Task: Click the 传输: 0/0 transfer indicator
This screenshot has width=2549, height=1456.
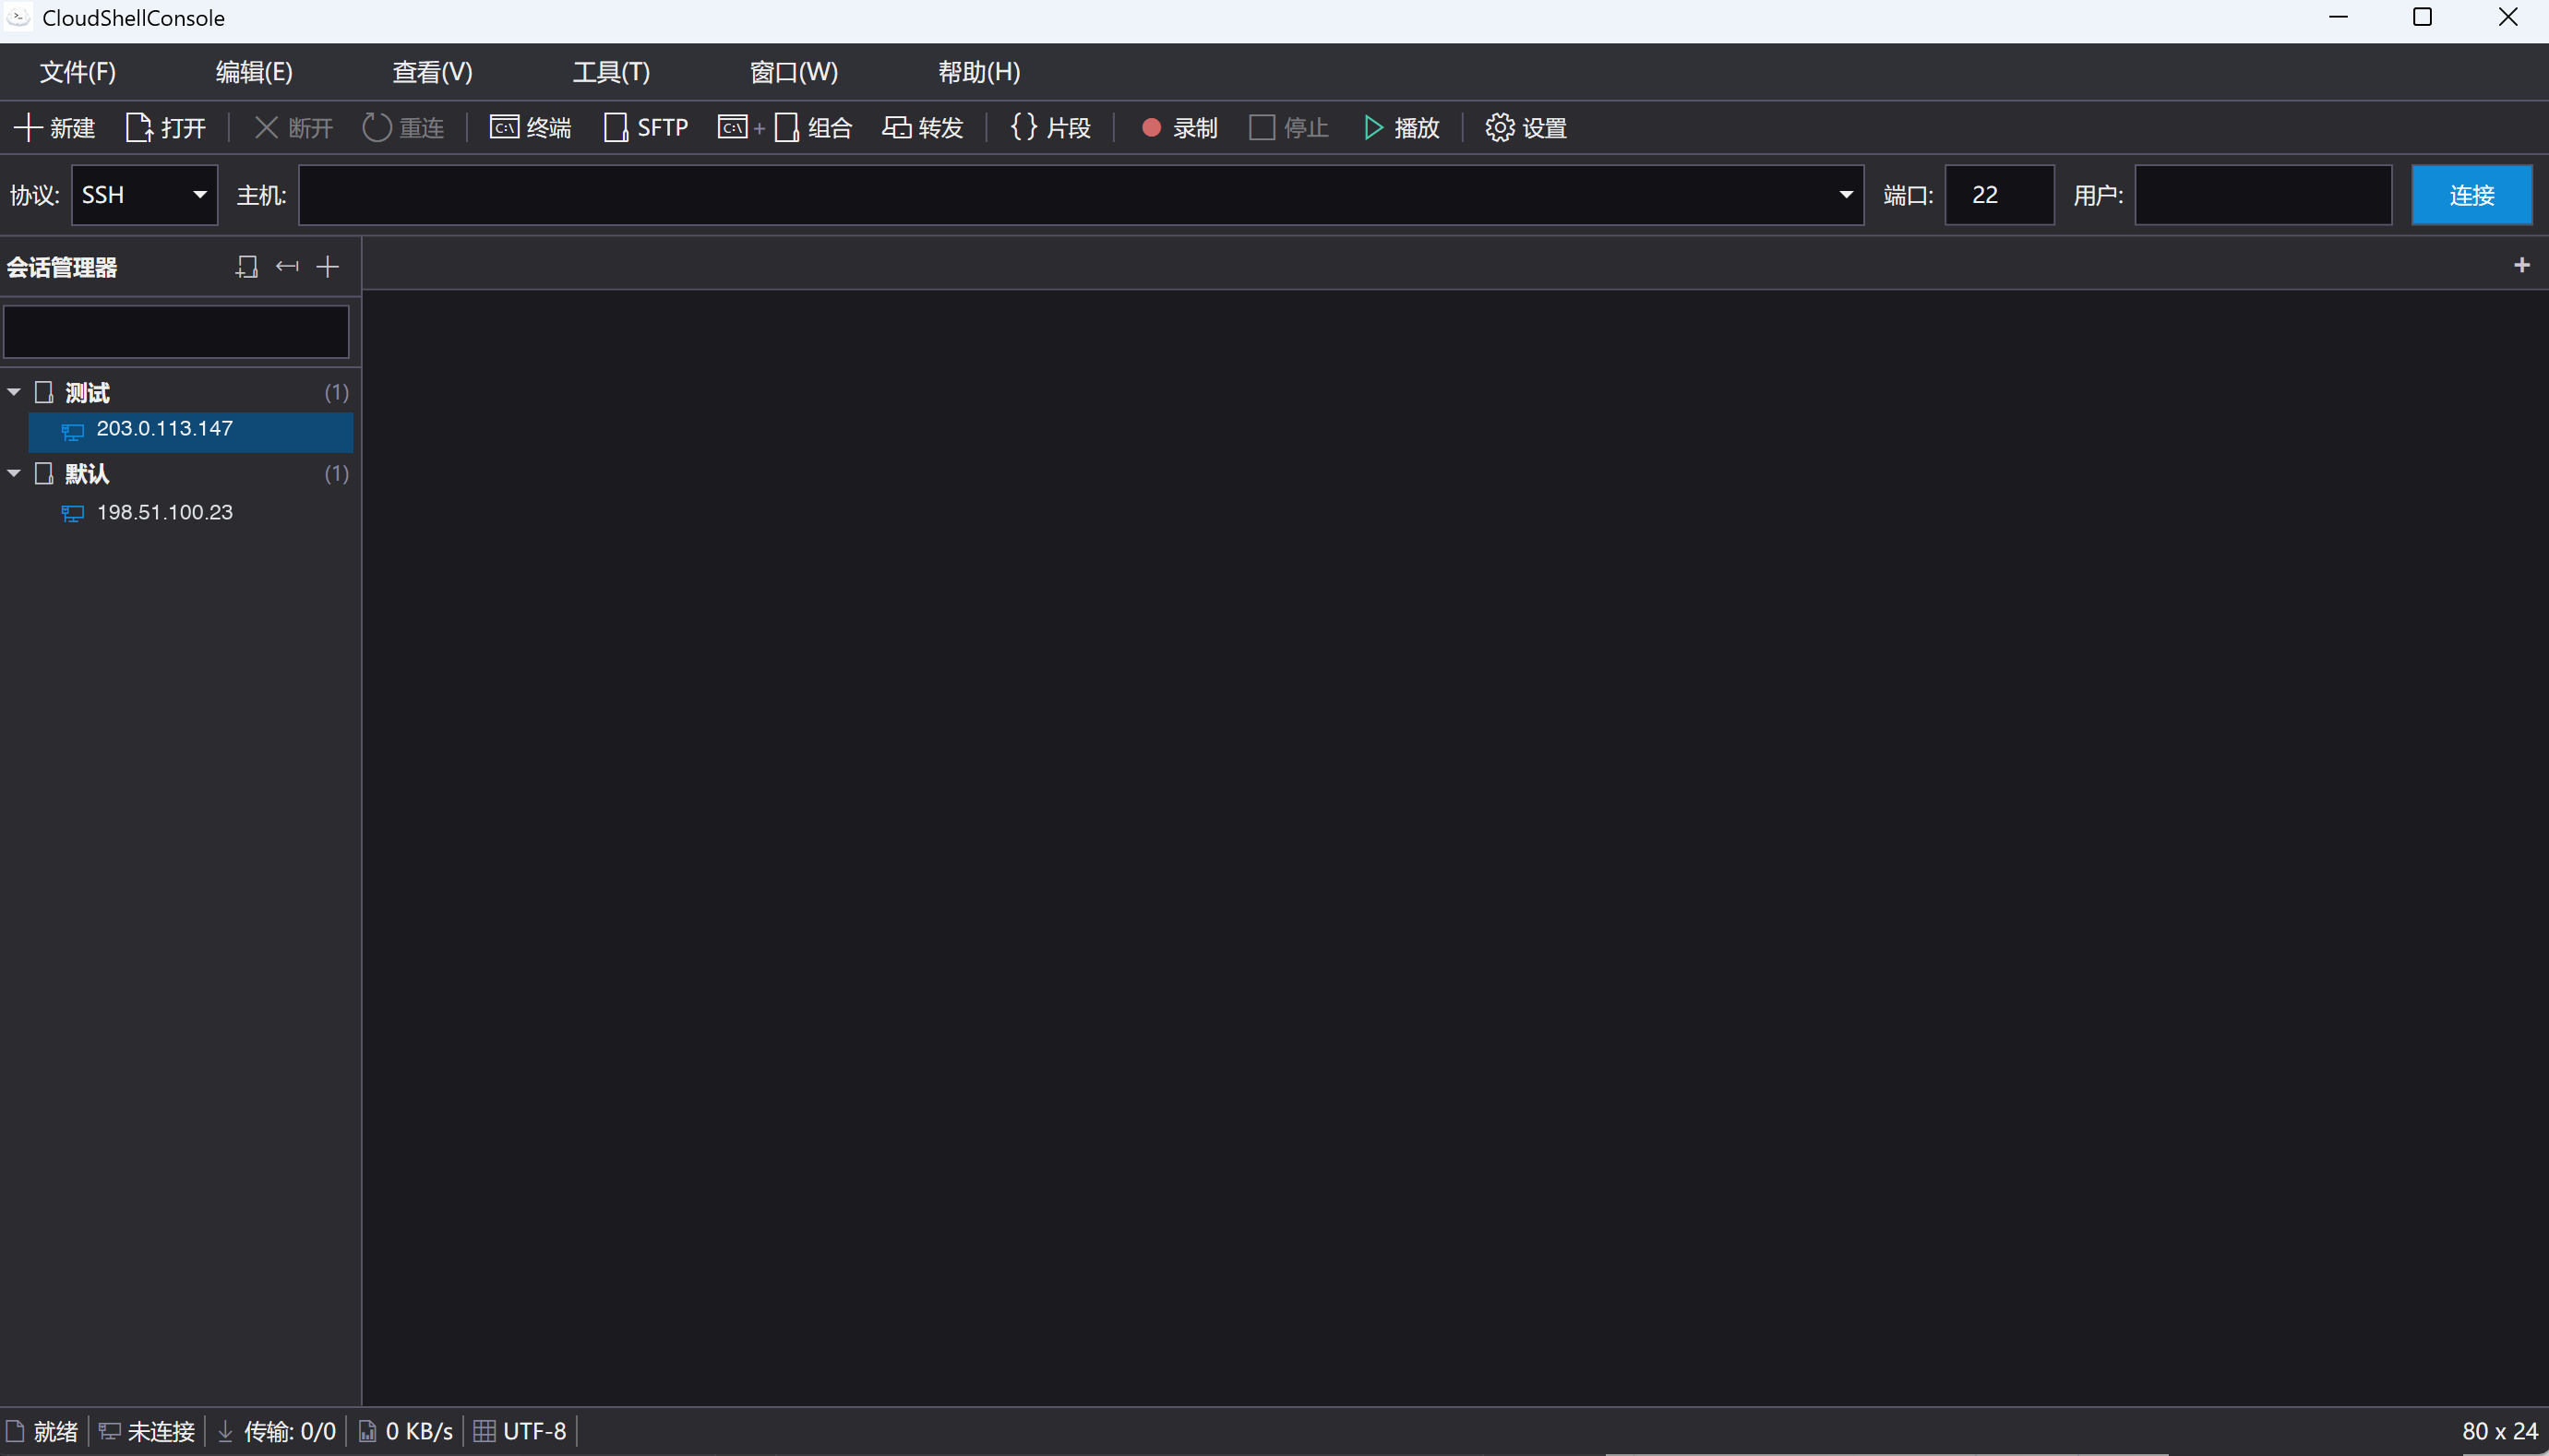Action: pyautogui.click(x=277, y=1432)
